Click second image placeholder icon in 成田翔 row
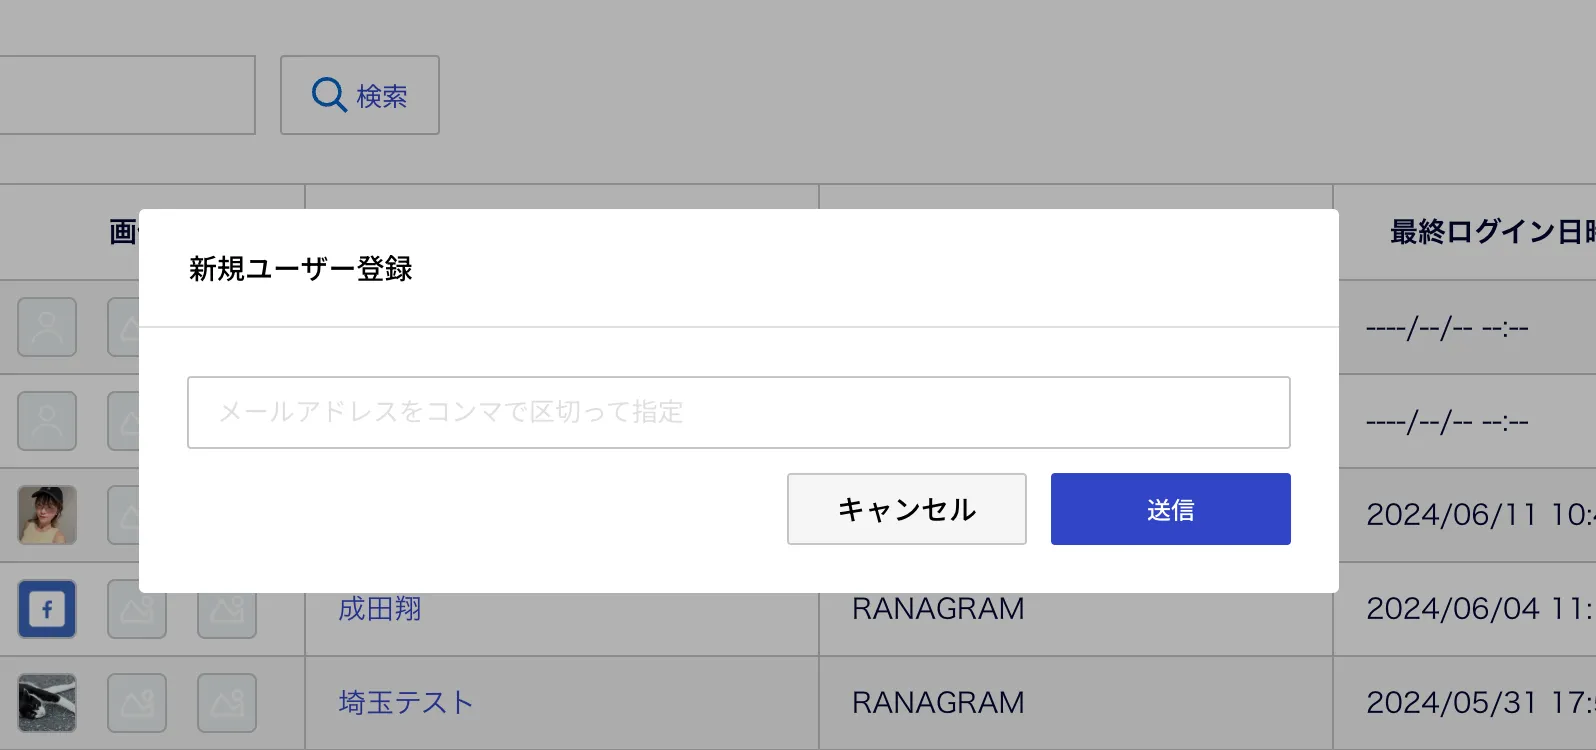 227,609
